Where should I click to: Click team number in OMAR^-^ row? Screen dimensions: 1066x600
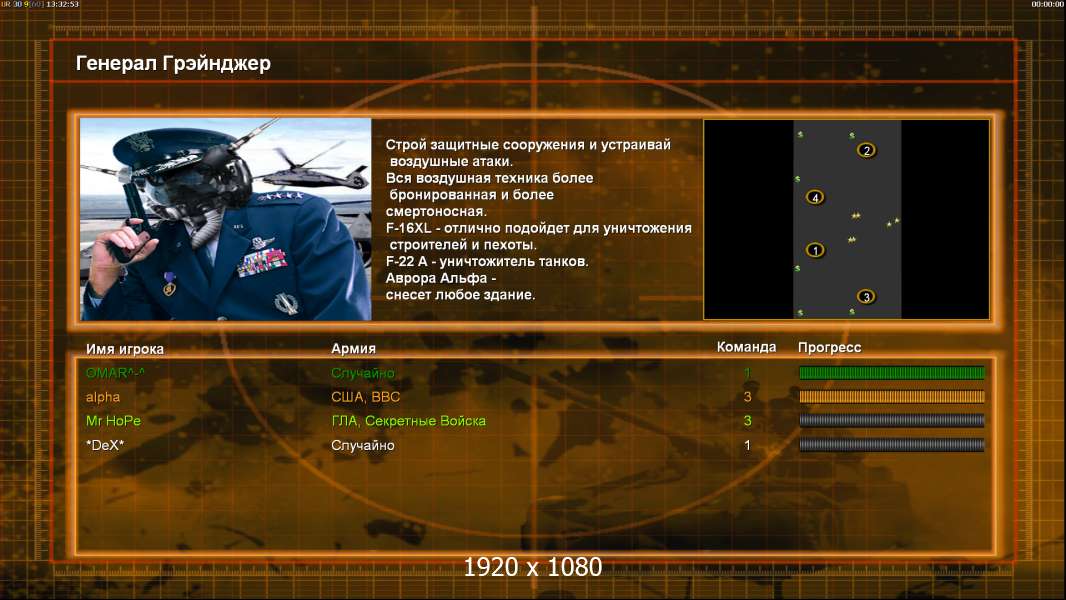[747, 372]
